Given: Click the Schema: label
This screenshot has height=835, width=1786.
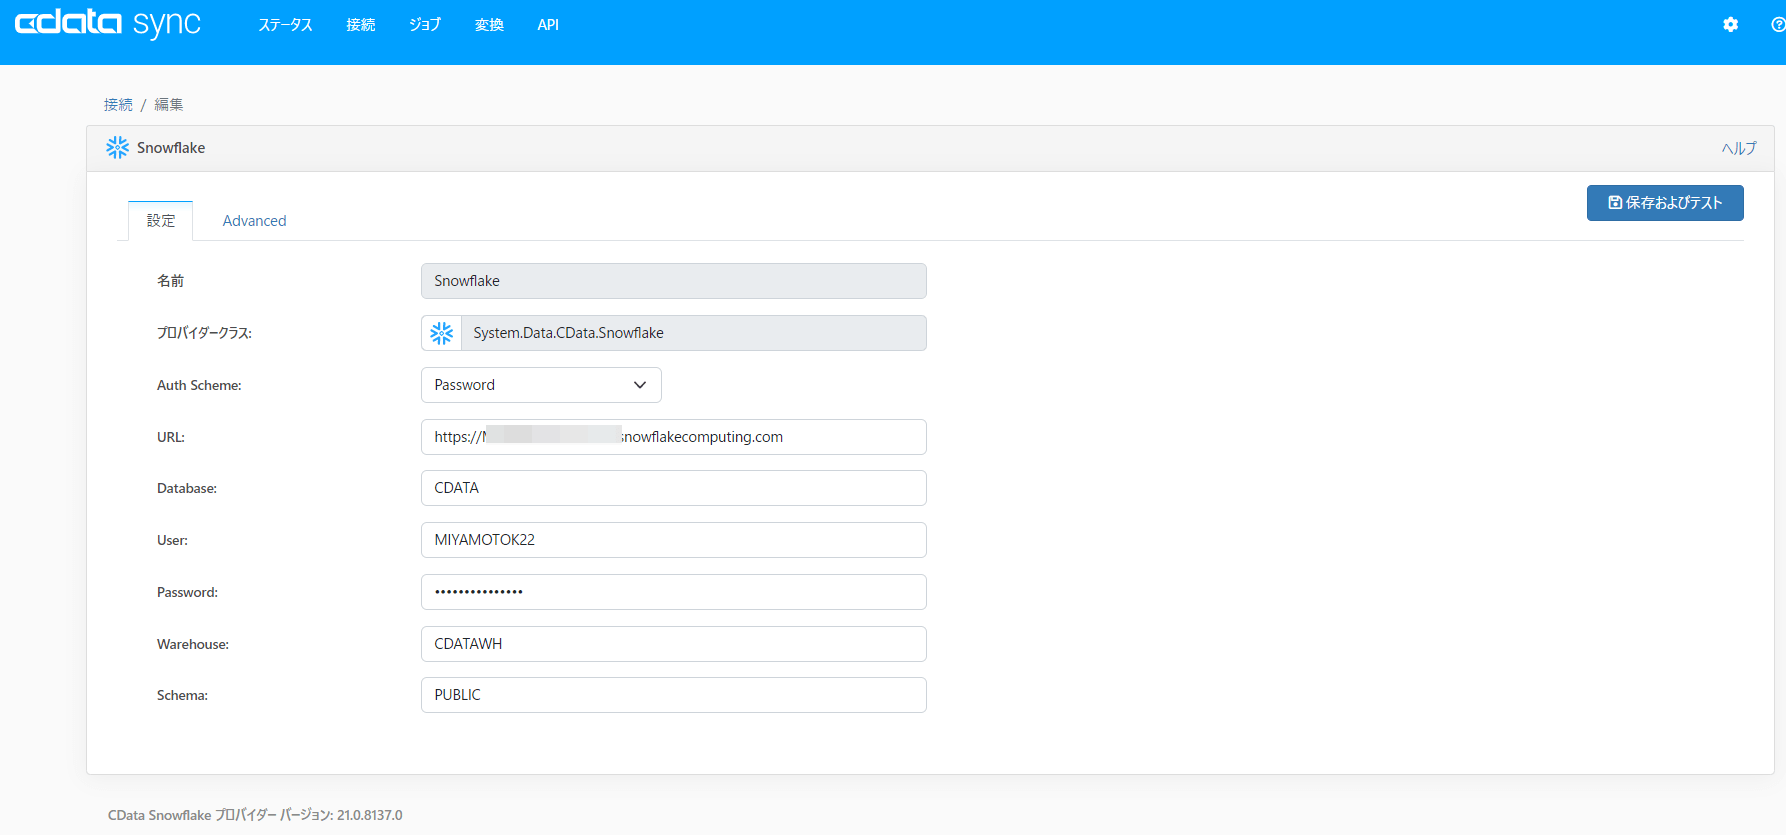Looking at the screenshot, I should click(182, 695).
